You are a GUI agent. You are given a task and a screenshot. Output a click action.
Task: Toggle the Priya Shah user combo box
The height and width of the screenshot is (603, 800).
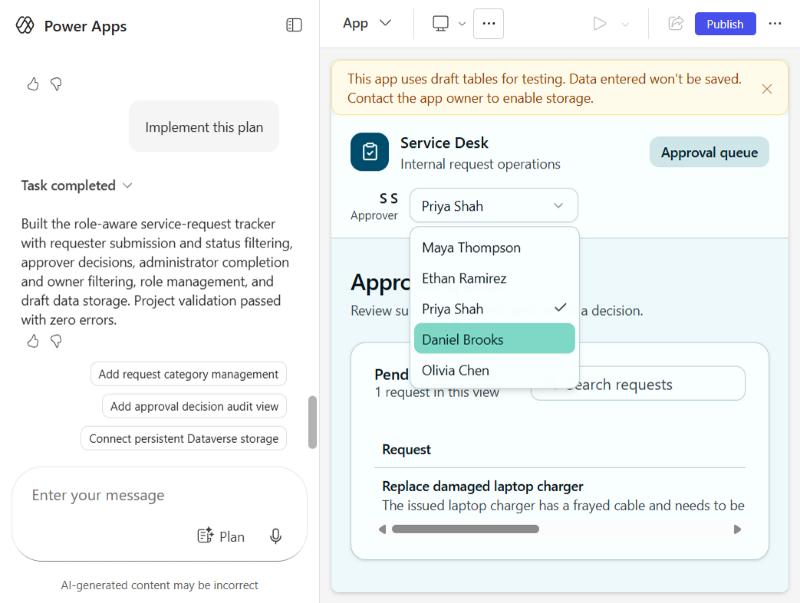[x=493, y=206]
